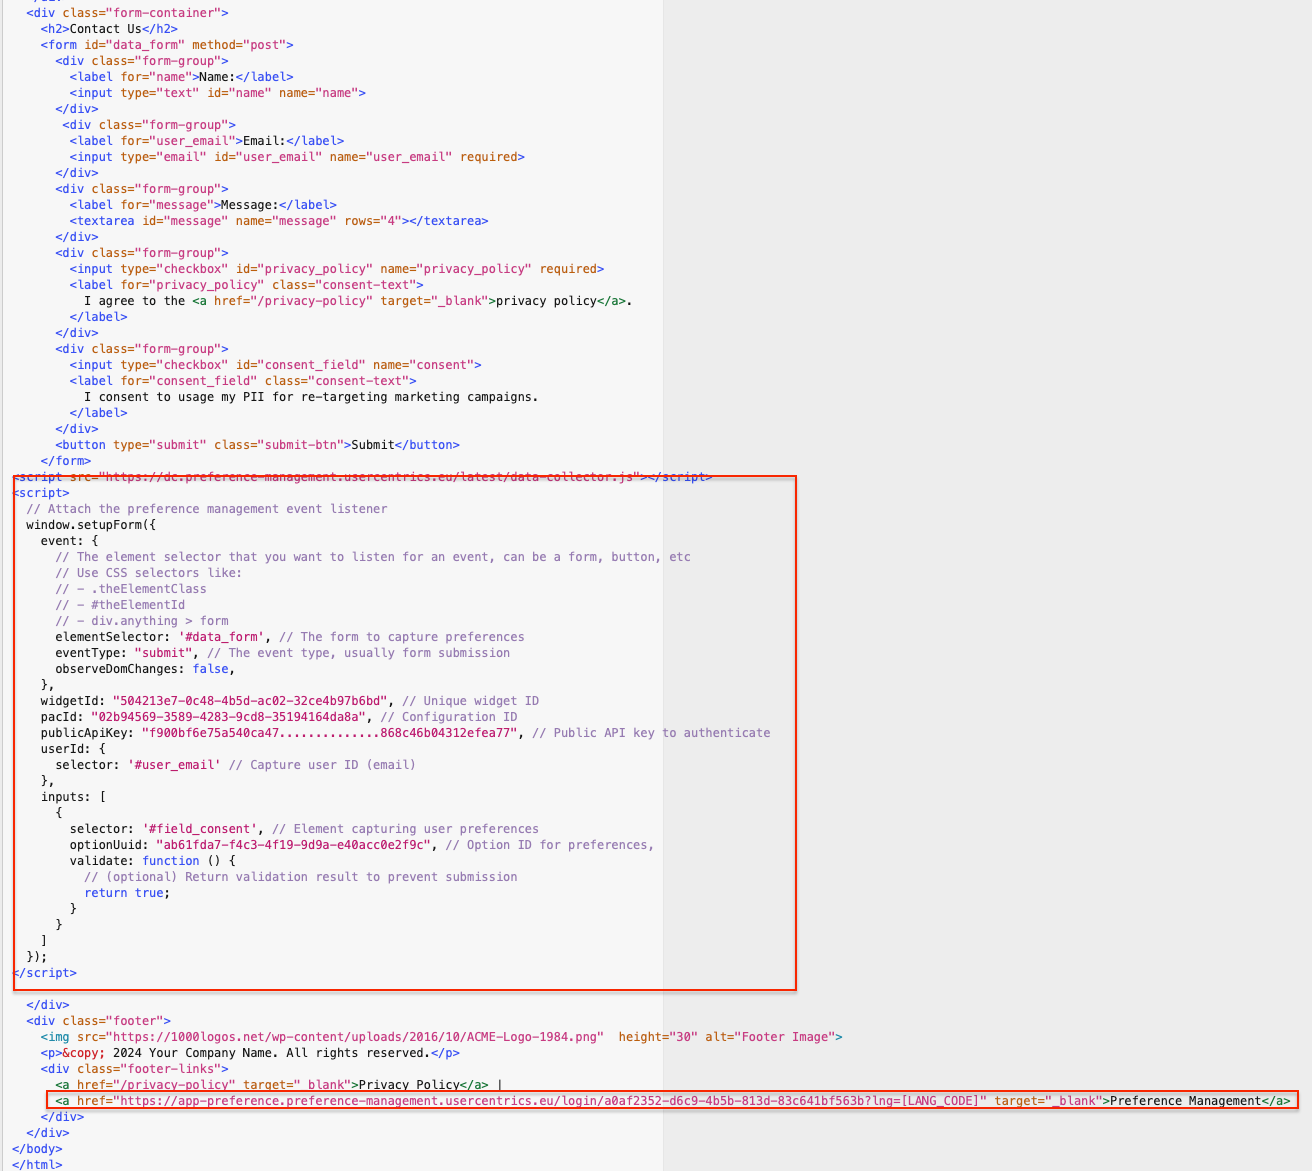Select the elementSelector '#data_form' line
This screenshot has height=1171, width=1312.
coord(290,637)
